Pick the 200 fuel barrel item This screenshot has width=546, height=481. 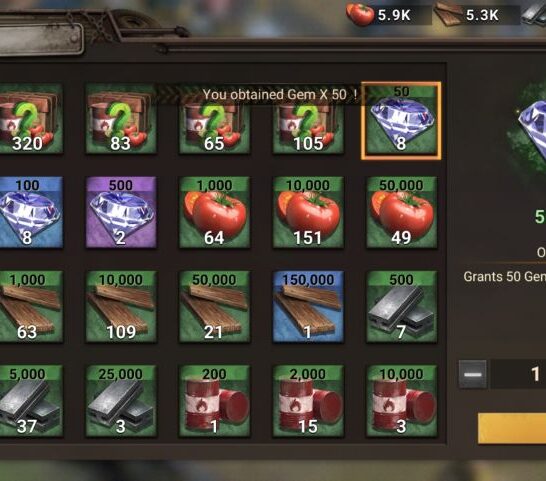tap(214, 401)
